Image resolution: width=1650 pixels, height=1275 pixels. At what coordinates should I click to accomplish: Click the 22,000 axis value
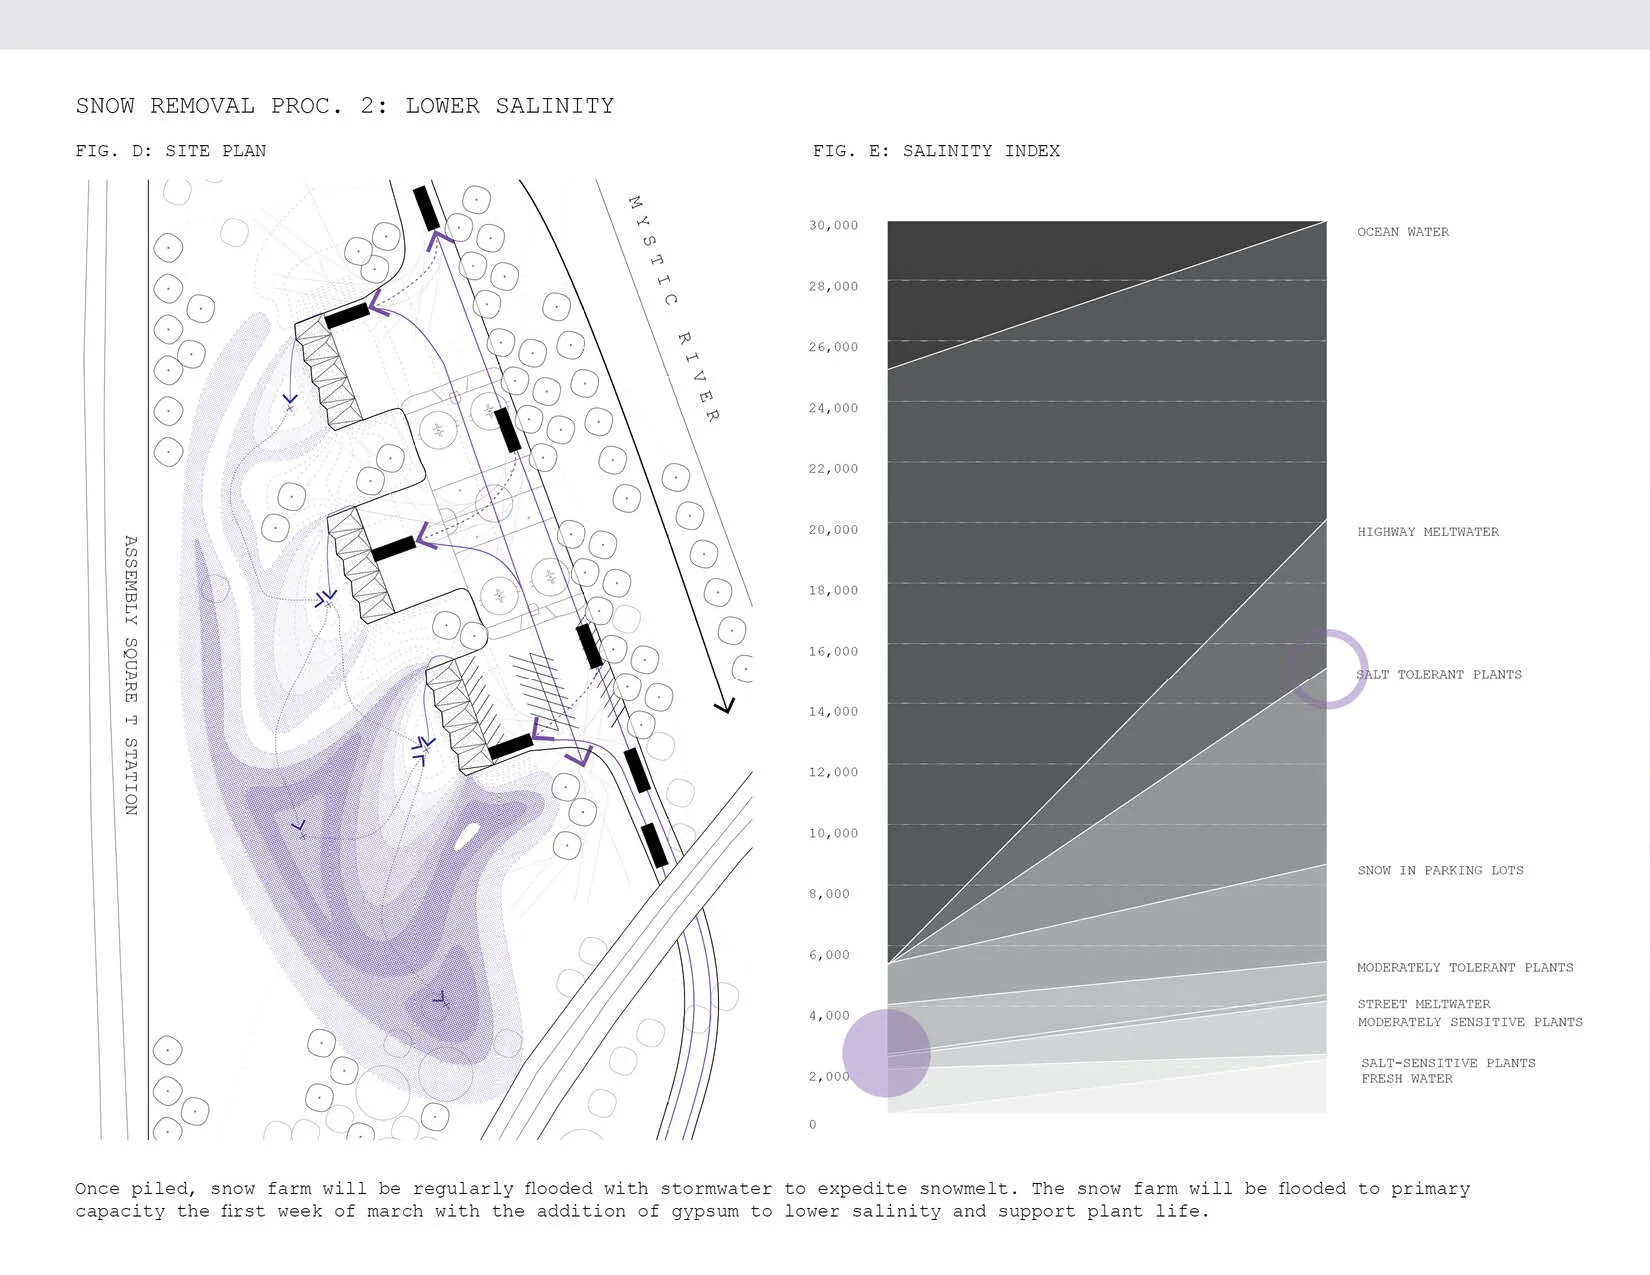click(x=833, y=469)
